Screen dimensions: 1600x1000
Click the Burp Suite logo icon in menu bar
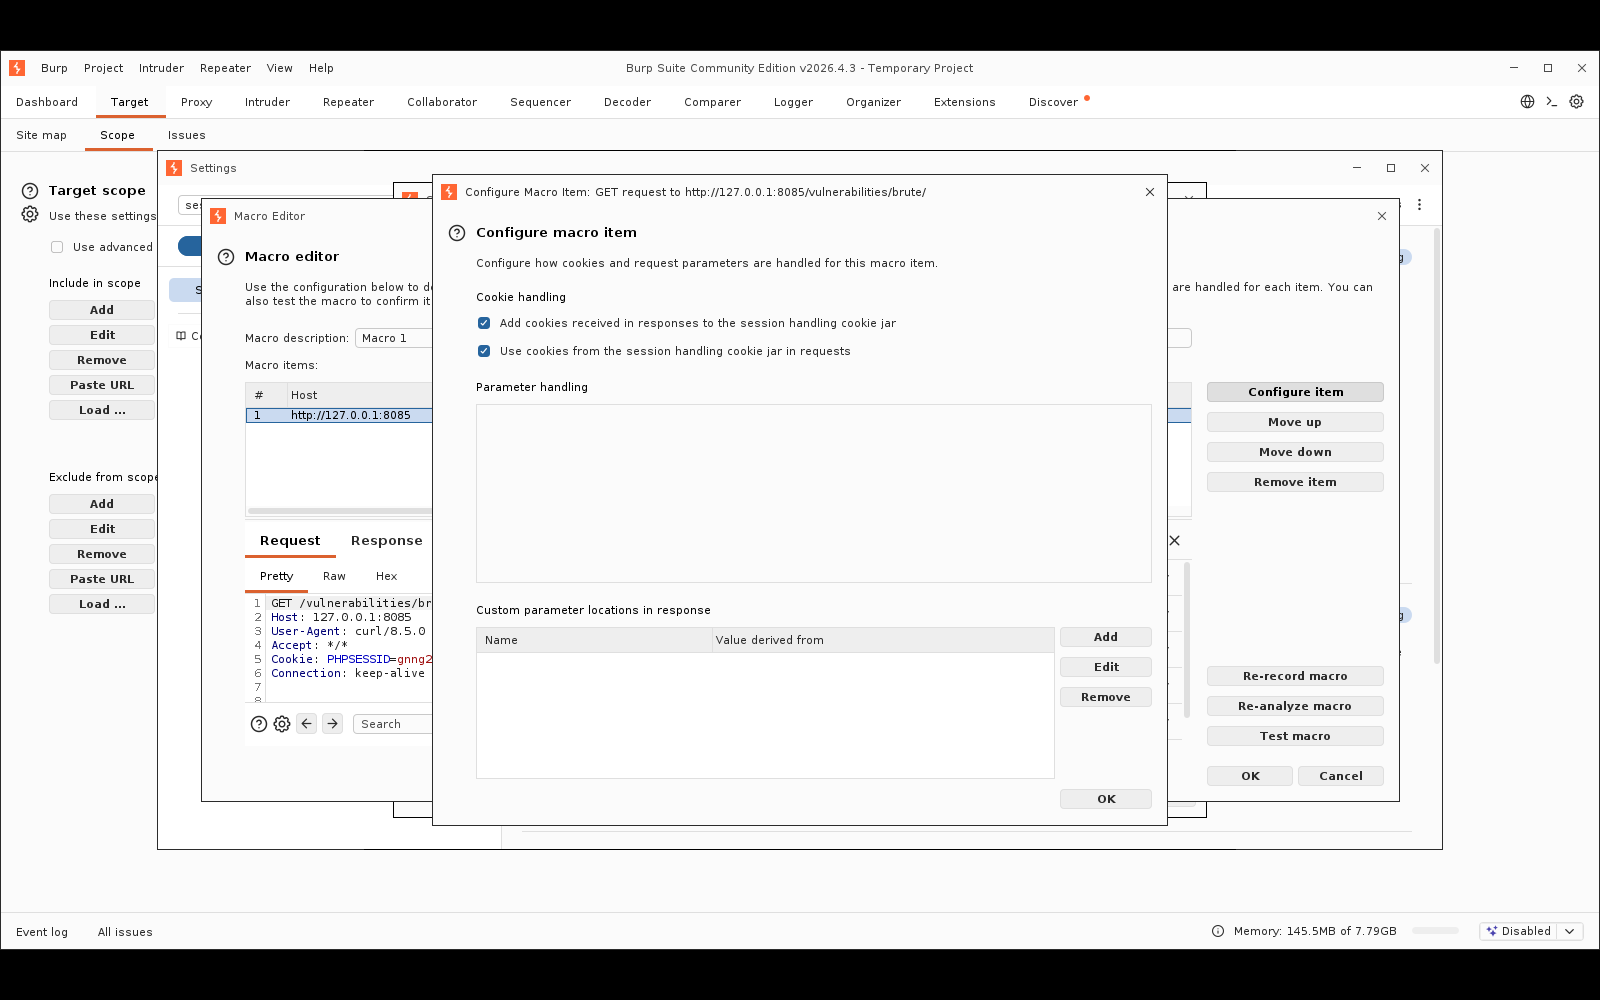[x=17, y=68]
